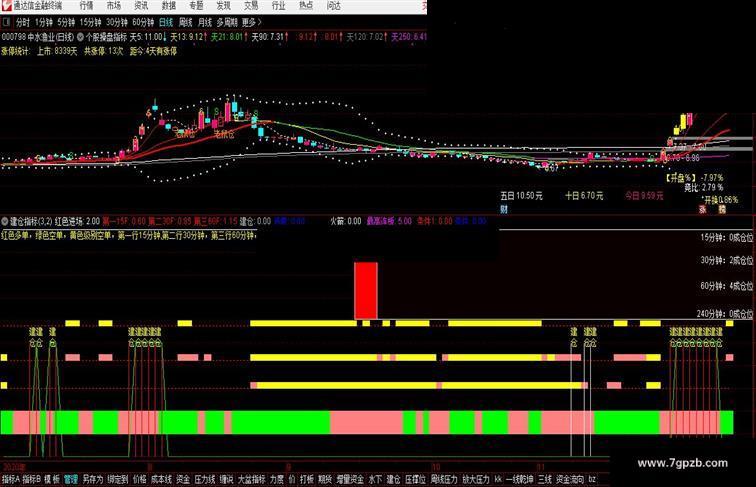The width and height of the screenshot is (756, 487).
Task: Open the 发现 menu
Action: [x=224, y=6]
